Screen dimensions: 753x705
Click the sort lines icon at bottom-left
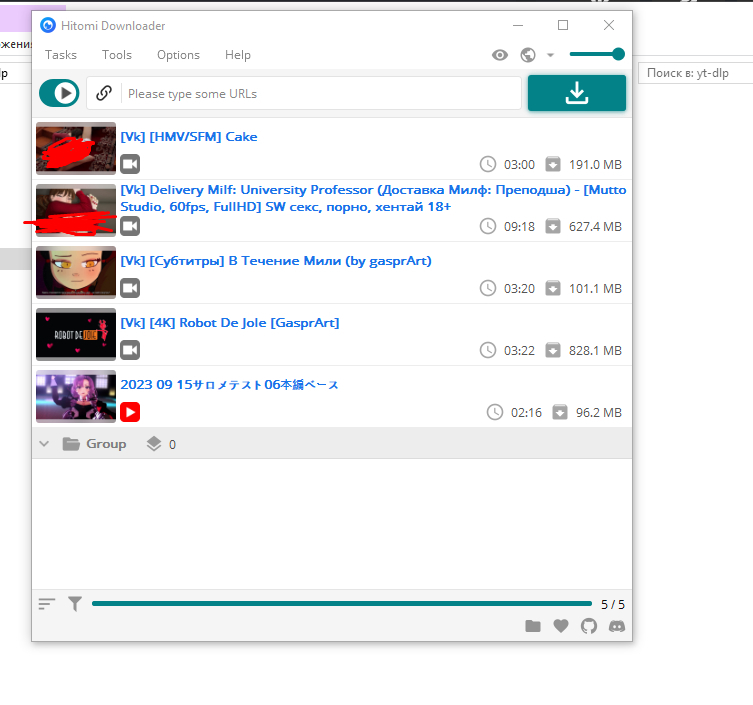pyautogui.click(x=46, y=604)
